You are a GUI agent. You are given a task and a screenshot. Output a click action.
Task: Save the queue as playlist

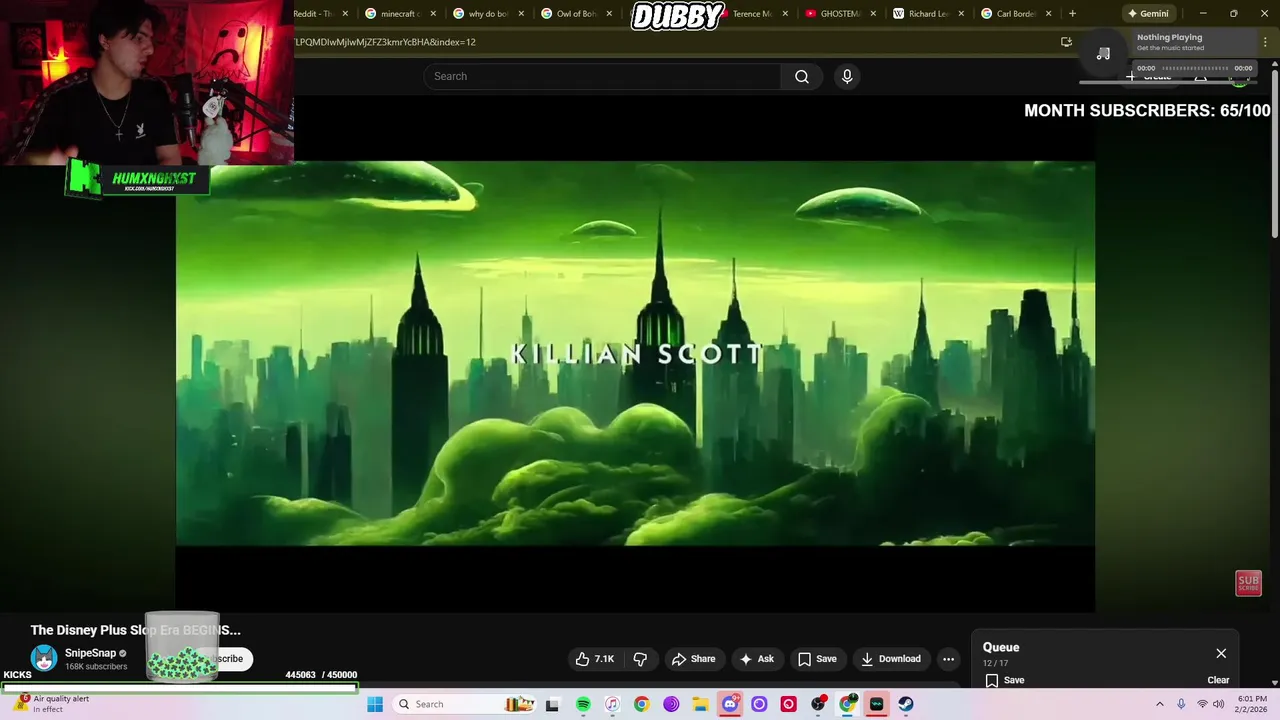1004,680
